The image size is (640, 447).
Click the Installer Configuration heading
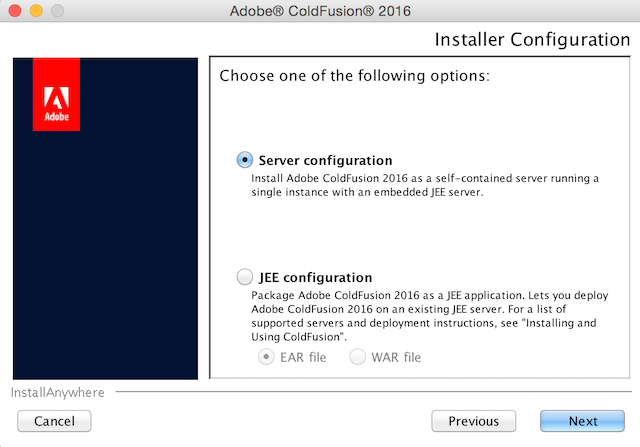click(x=533, y=40)
